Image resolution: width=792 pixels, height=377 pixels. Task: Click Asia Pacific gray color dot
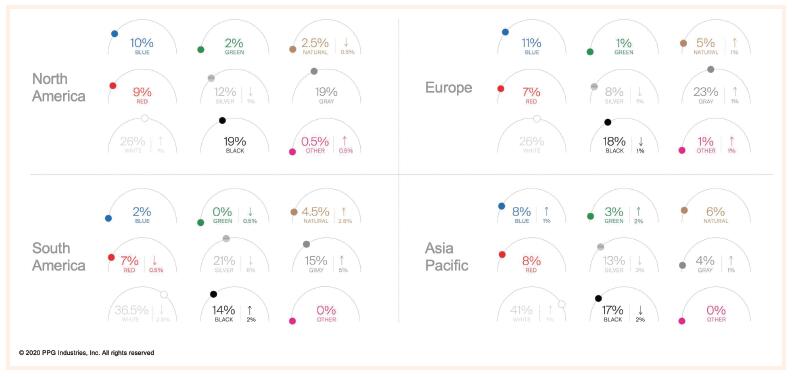pyautogui.click(x=682, y=265)
